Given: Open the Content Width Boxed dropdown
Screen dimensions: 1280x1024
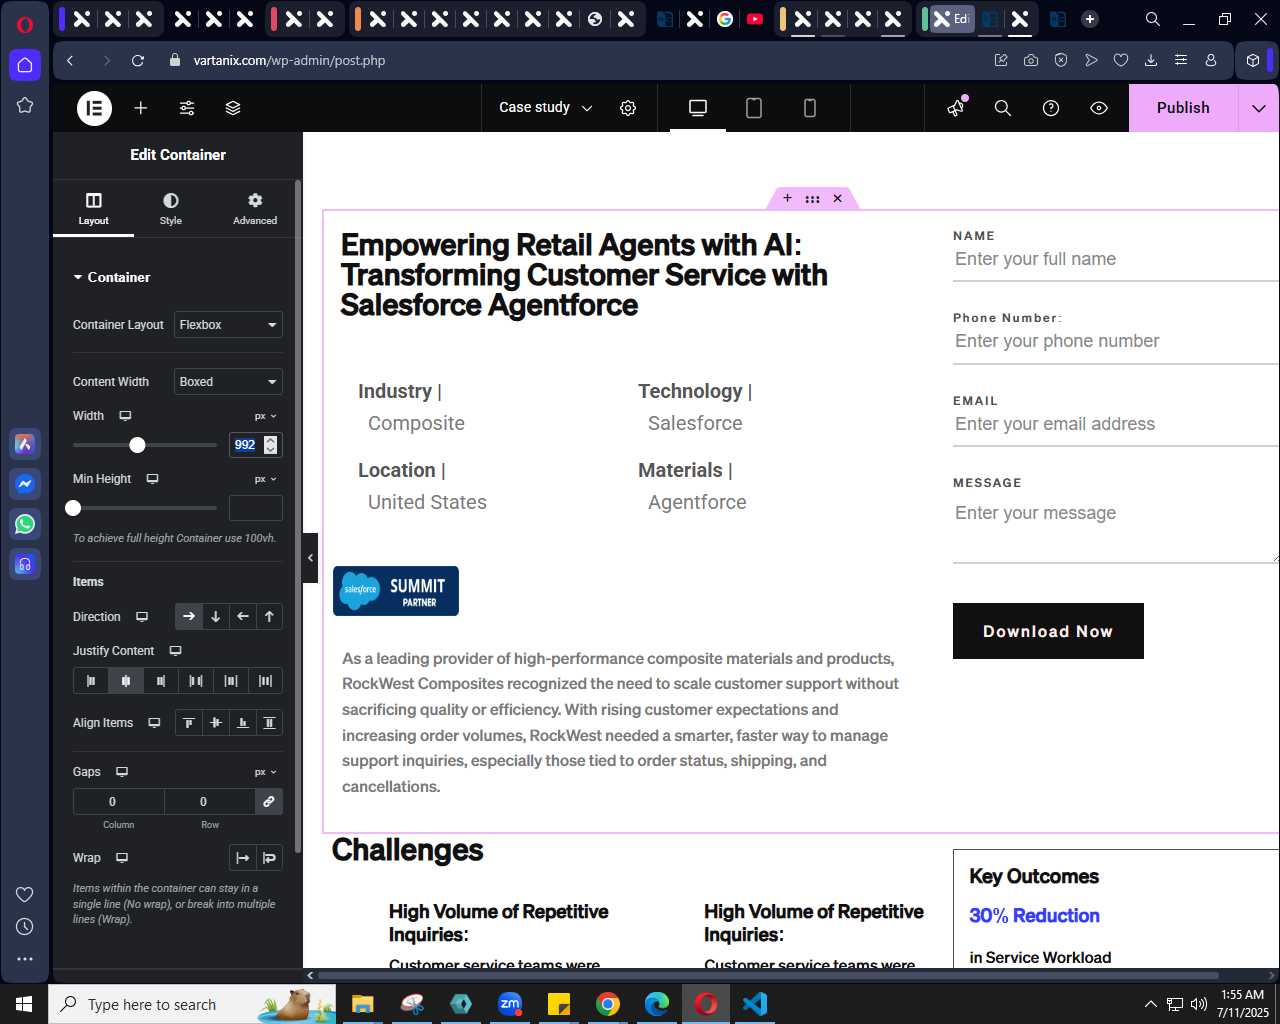Looking at the screenshot, I should (x=229, y=382).
